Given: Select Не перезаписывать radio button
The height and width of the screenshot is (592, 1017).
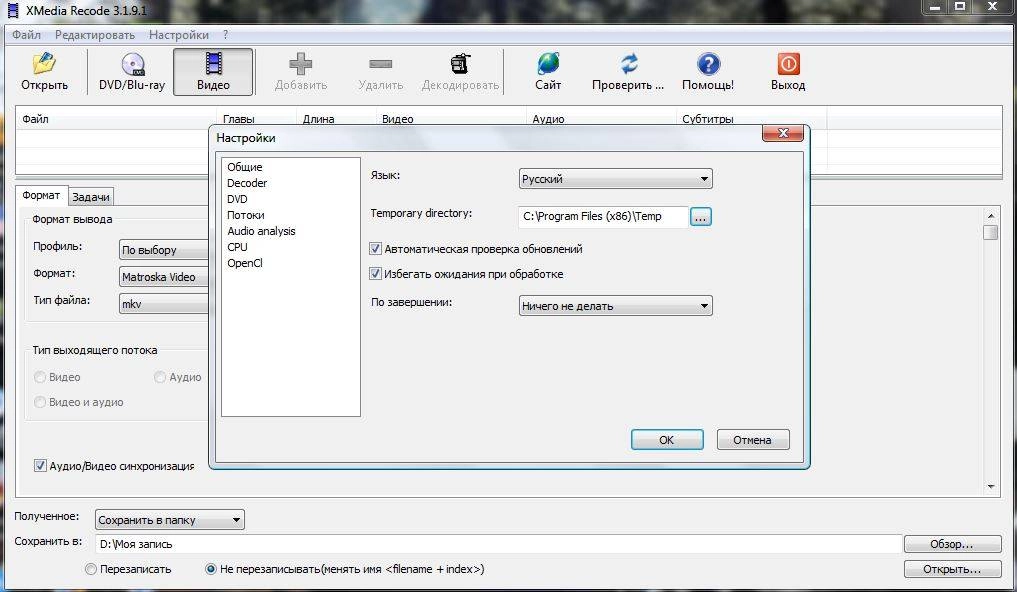Looking at the screenshot, I should [x=210, y=569].
